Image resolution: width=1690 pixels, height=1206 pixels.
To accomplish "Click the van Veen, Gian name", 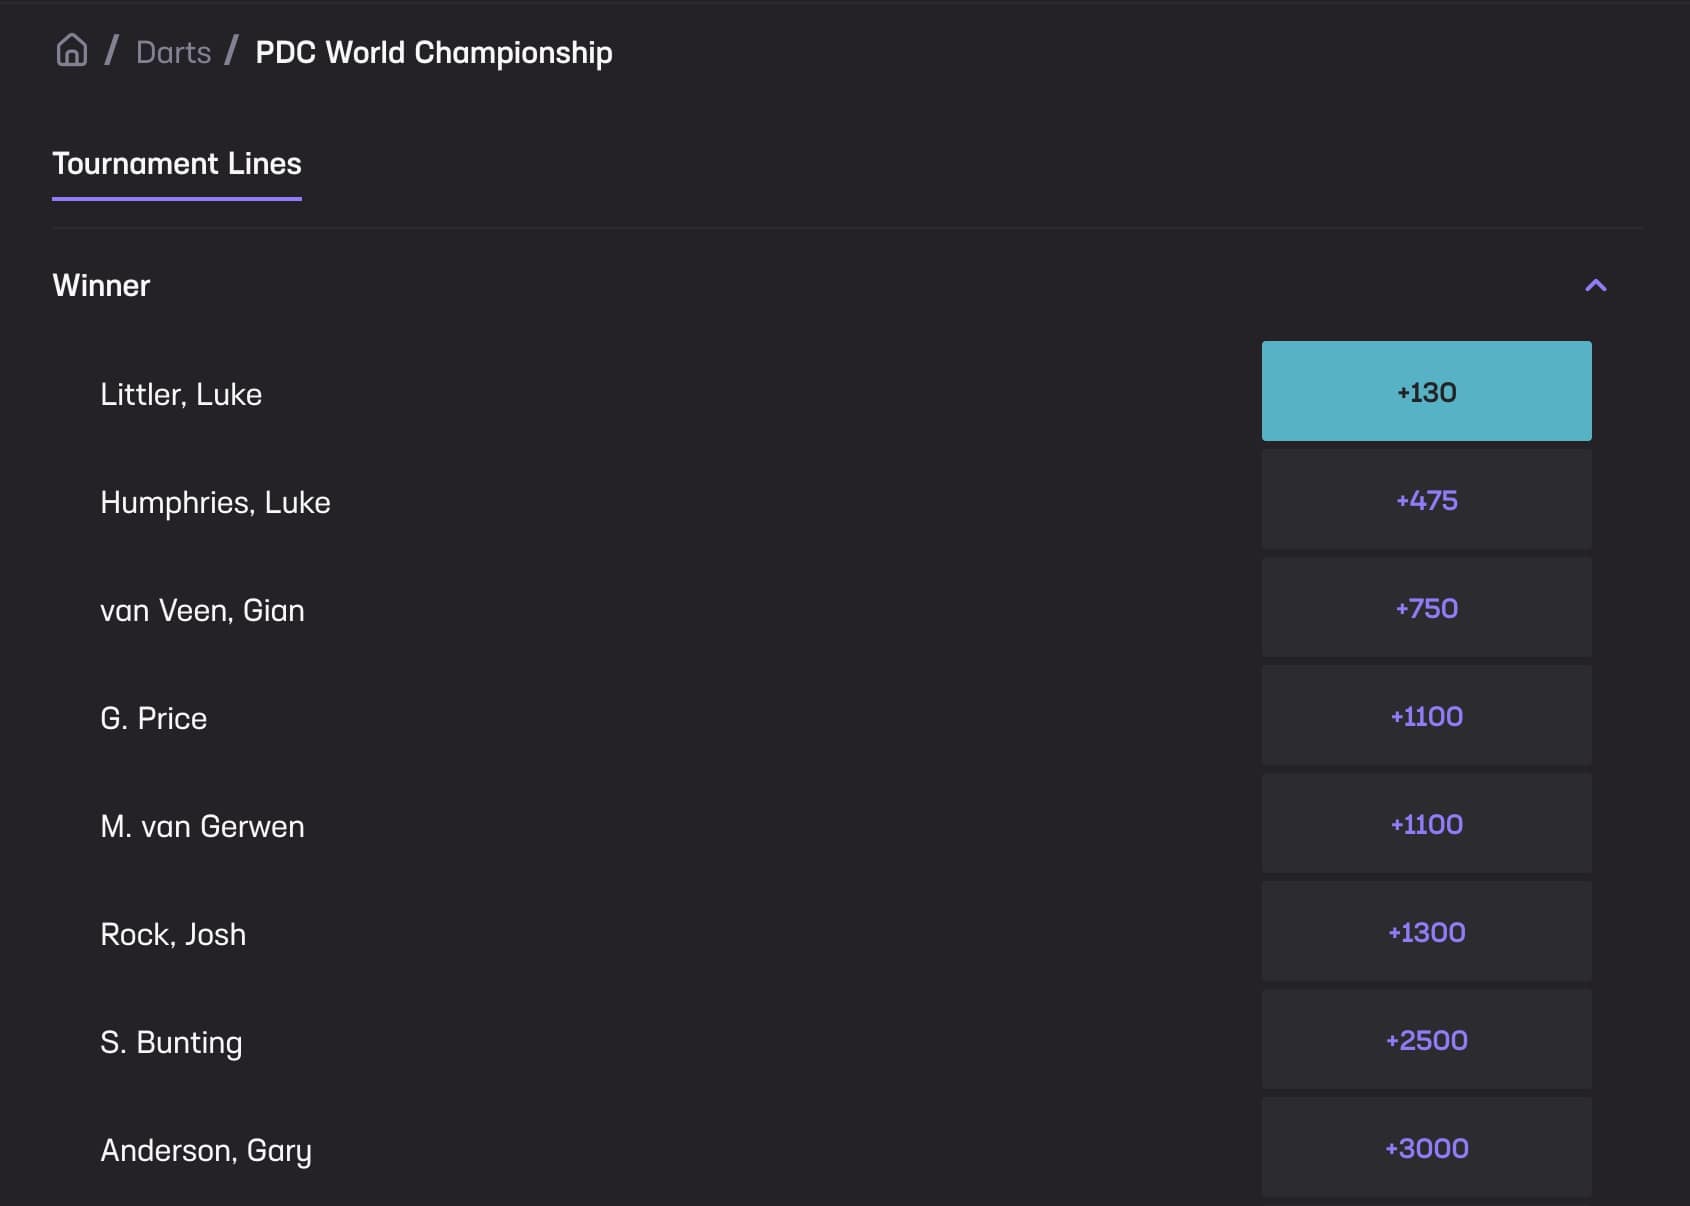I will point(202,610).
